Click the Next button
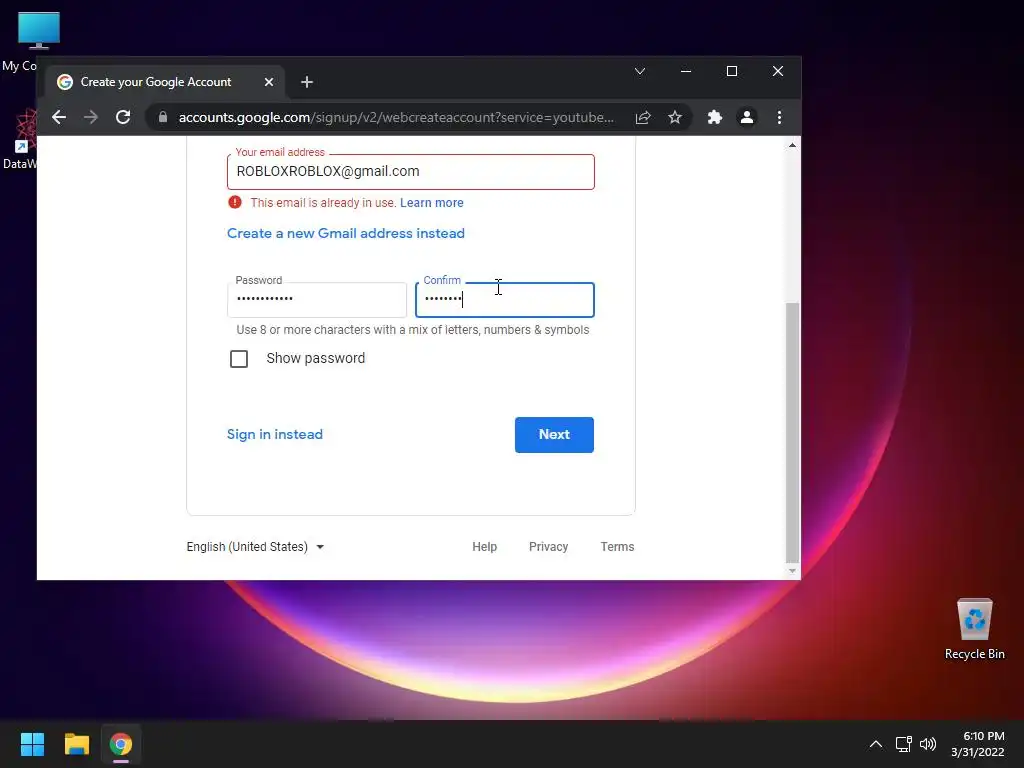The image size is (1024, 768). click(x=554, y=435)
